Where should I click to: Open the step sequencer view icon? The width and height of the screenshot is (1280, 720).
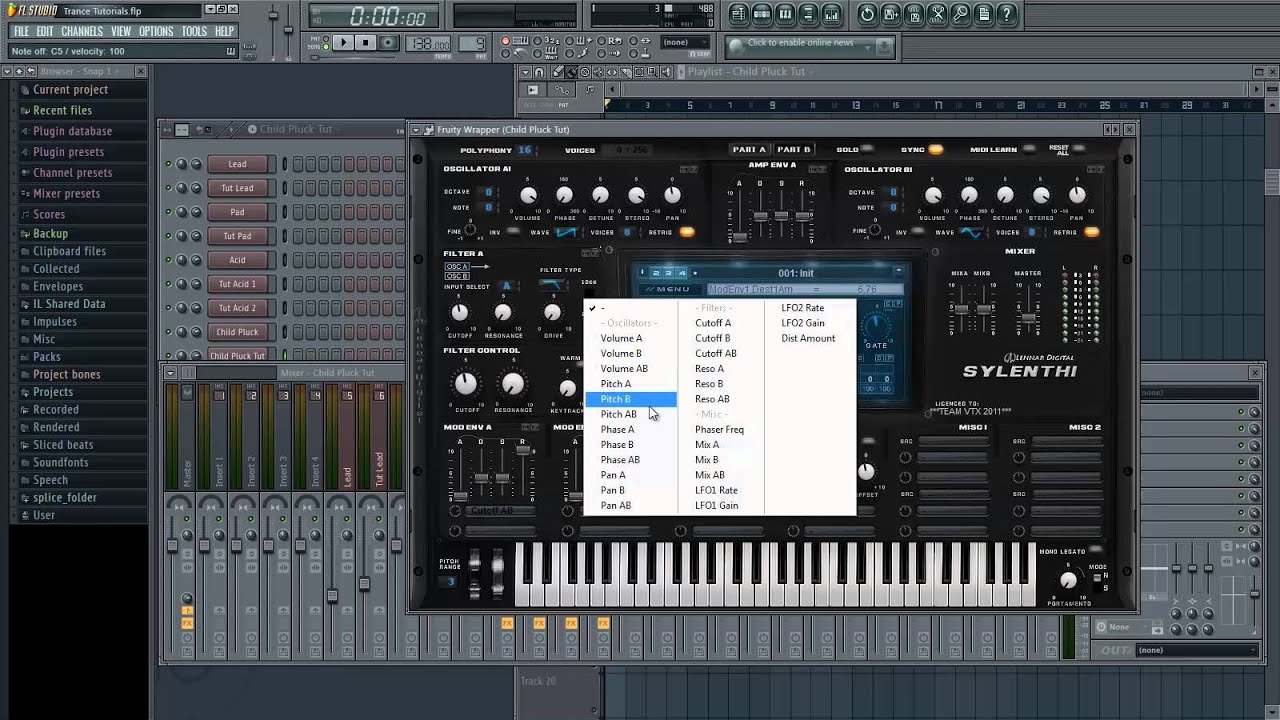[x=762, y=14]
